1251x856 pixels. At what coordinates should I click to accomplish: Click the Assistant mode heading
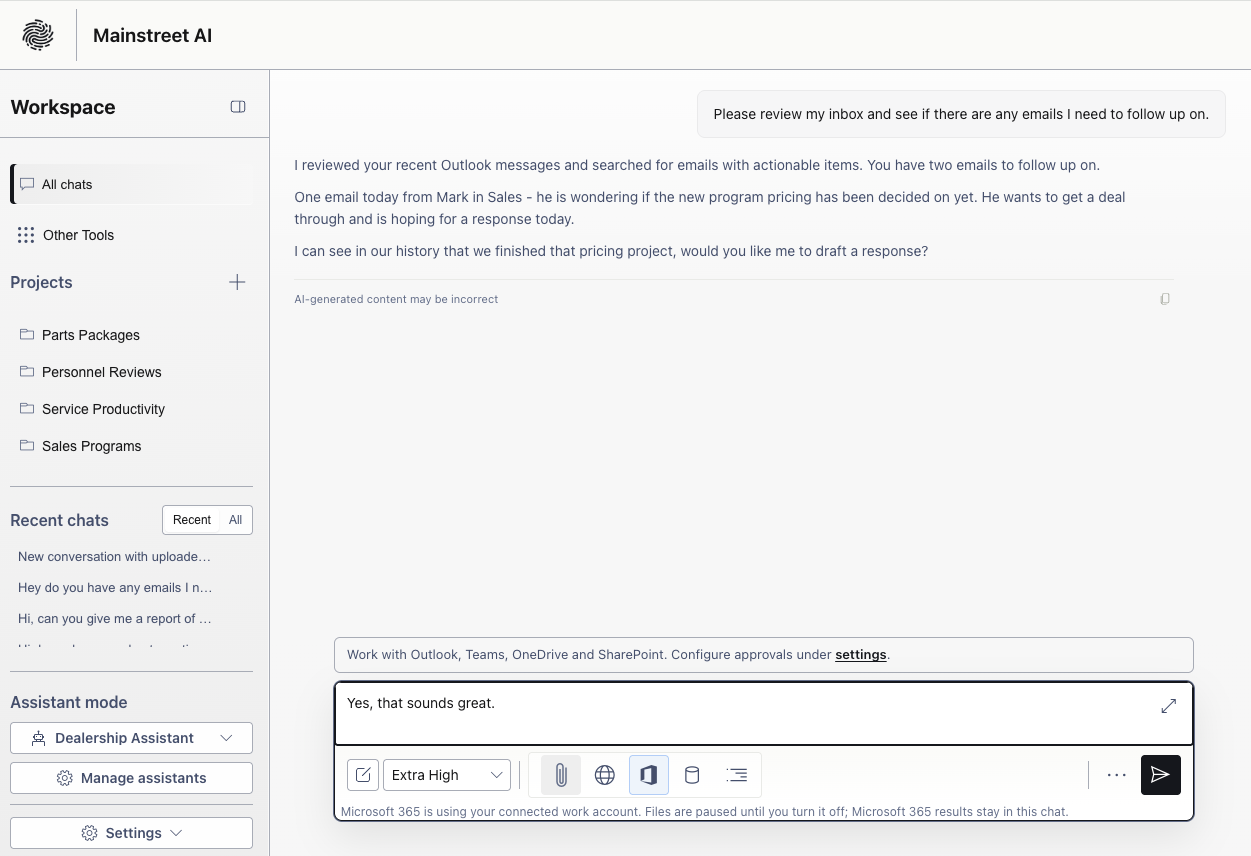coord(69,702)
